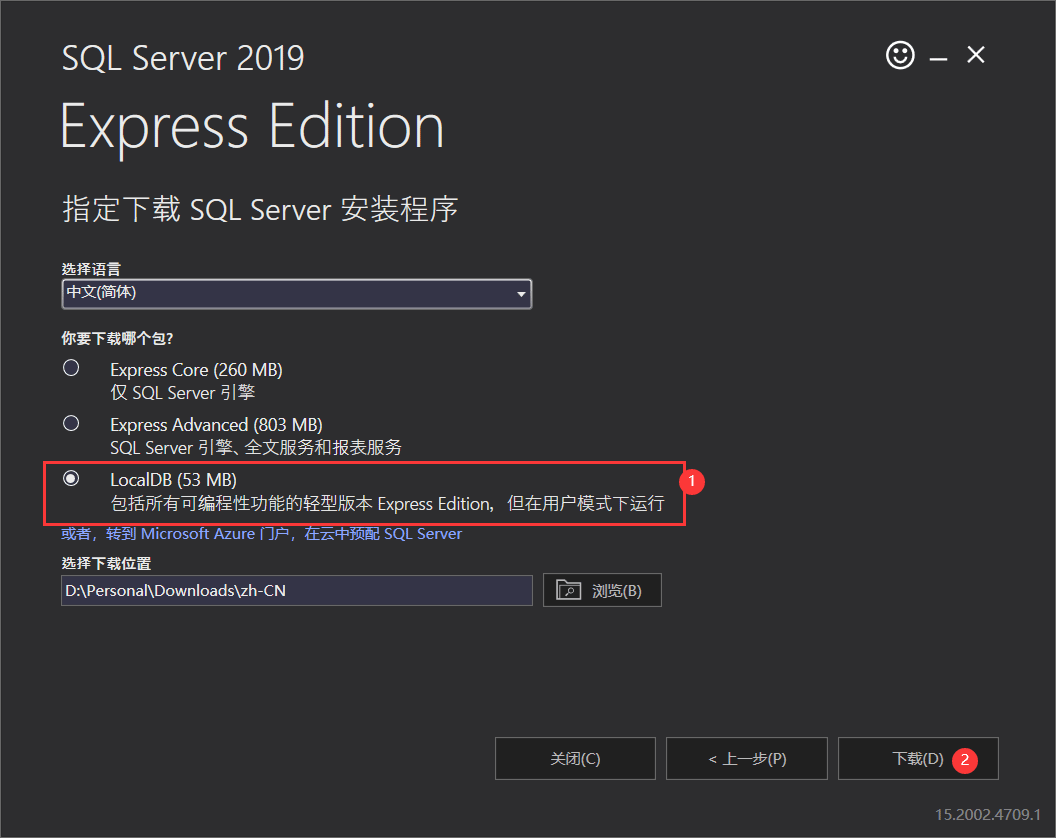Click the 关闭(C) button
Viewport: 1056px width, 838px height.
575,759
